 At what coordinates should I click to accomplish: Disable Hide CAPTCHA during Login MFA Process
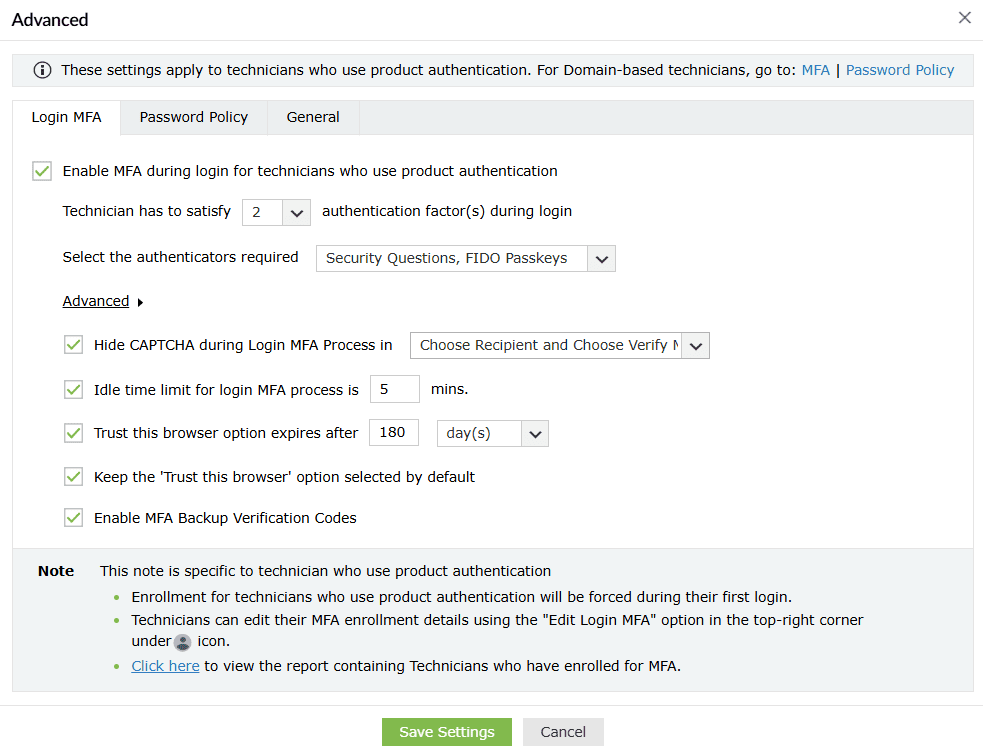(73, 344)
